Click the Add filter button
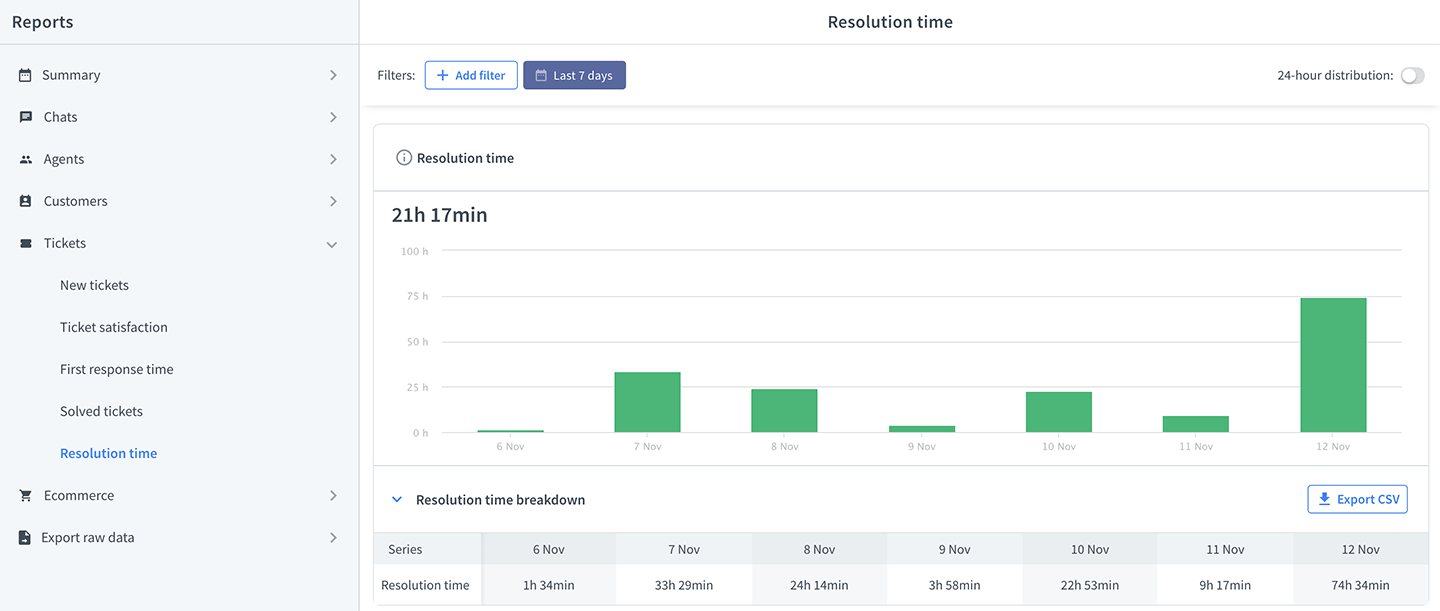The width and height of the screenshot is (1440, 611). click(x=471, y=75)
